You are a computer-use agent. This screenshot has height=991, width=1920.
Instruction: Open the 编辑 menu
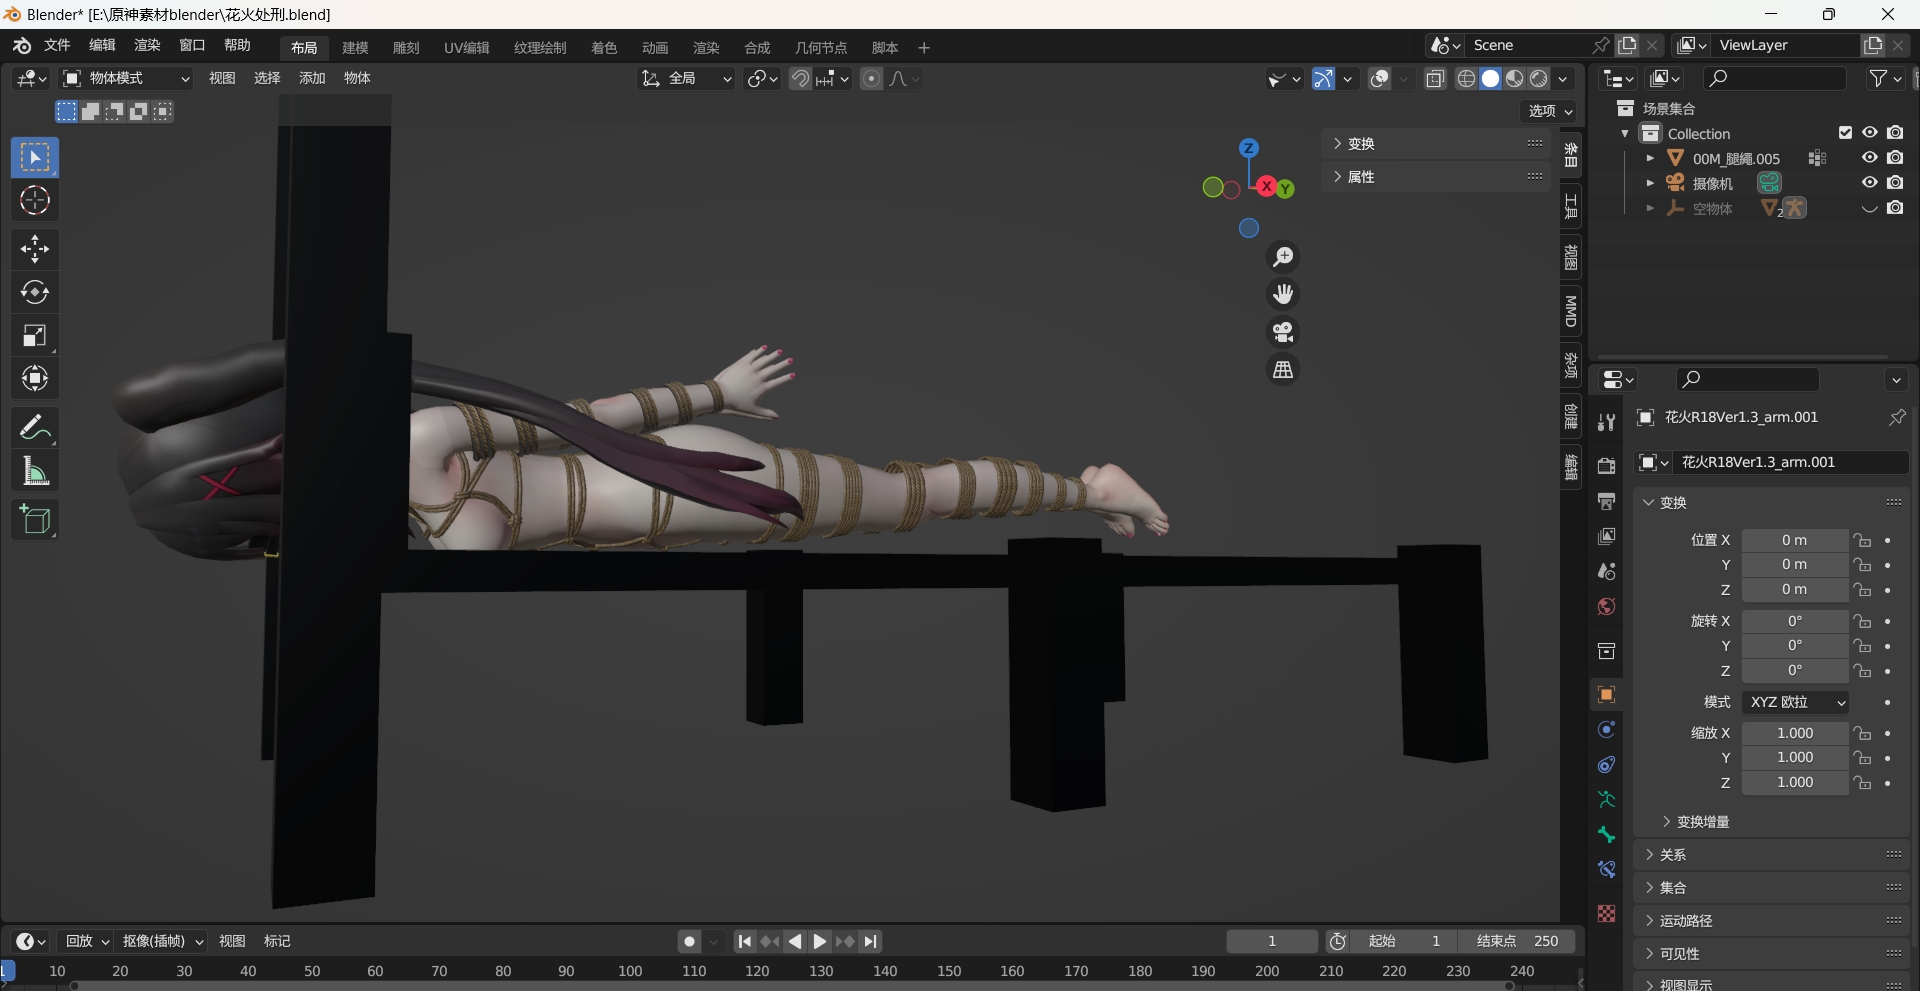coord(102,45)
